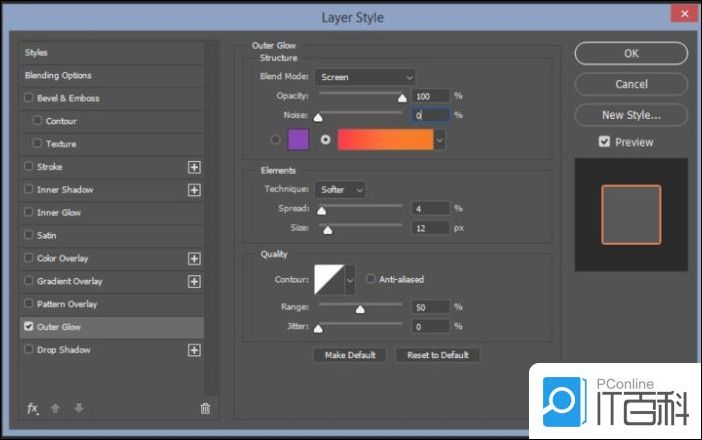Tick the Gradient Overlay checkbox

tap(29, 280)
